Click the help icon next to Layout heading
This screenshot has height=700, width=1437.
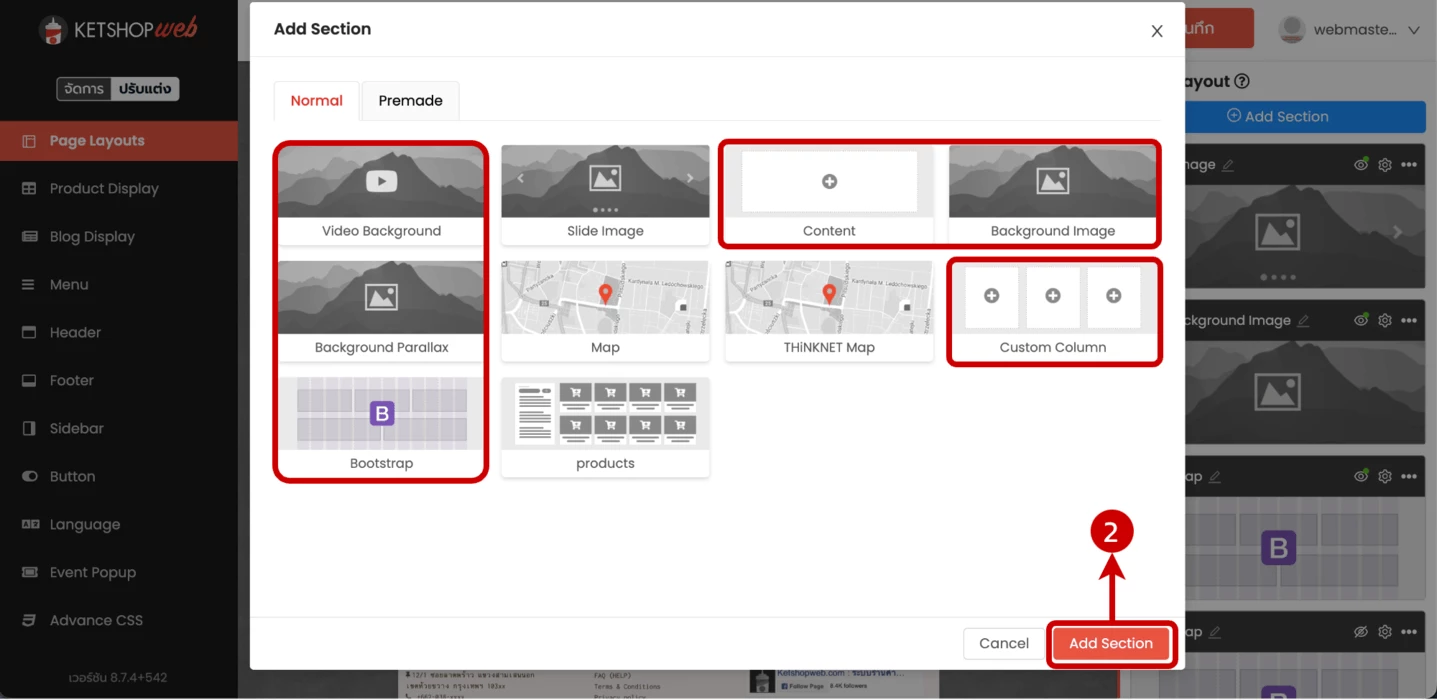tap(1242, 82)
